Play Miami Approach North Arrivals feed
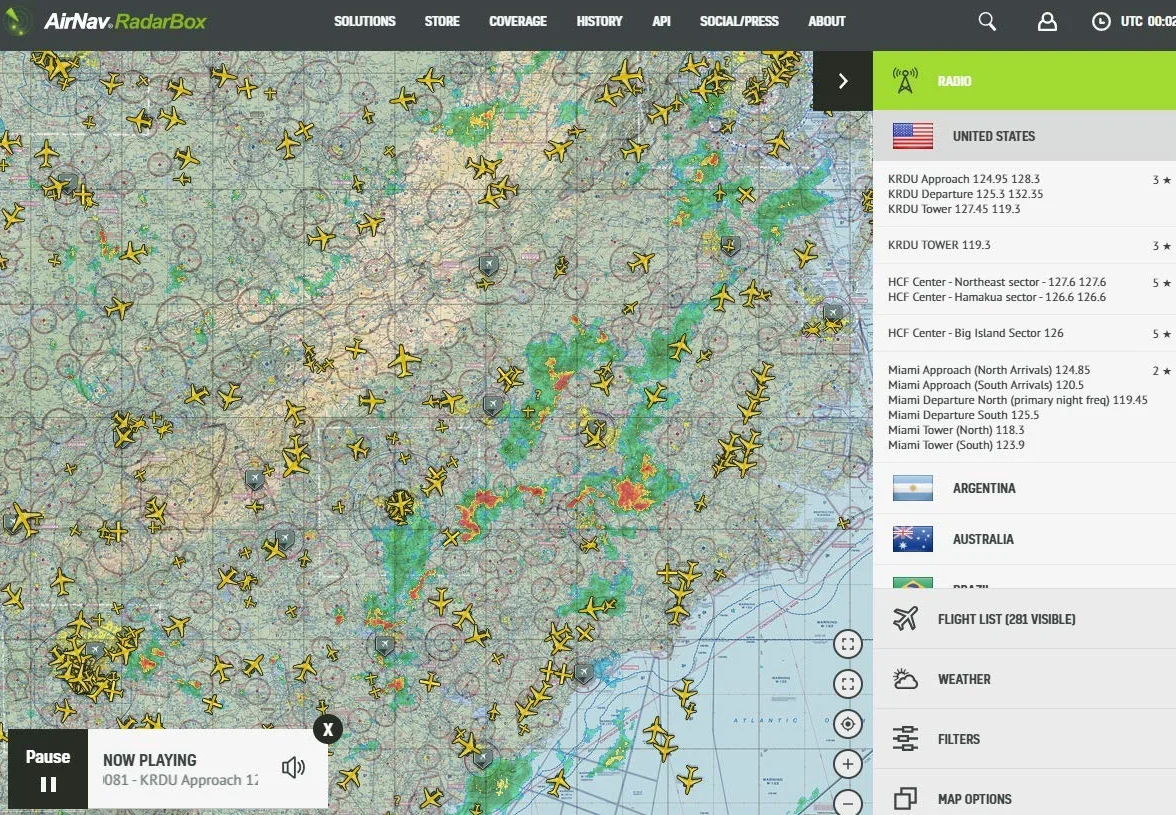1176x815 pixels. [989, 370]
